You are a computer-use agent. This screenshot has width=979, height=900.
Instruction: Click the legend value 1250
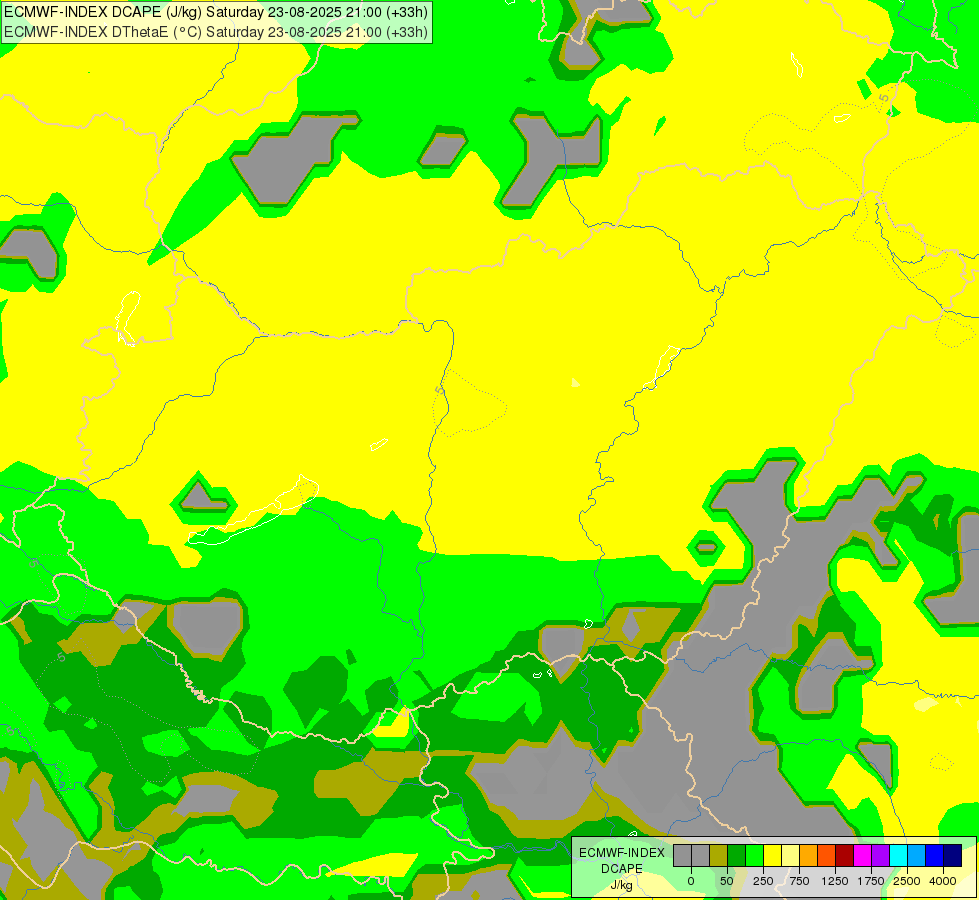(x=835, y=881)
